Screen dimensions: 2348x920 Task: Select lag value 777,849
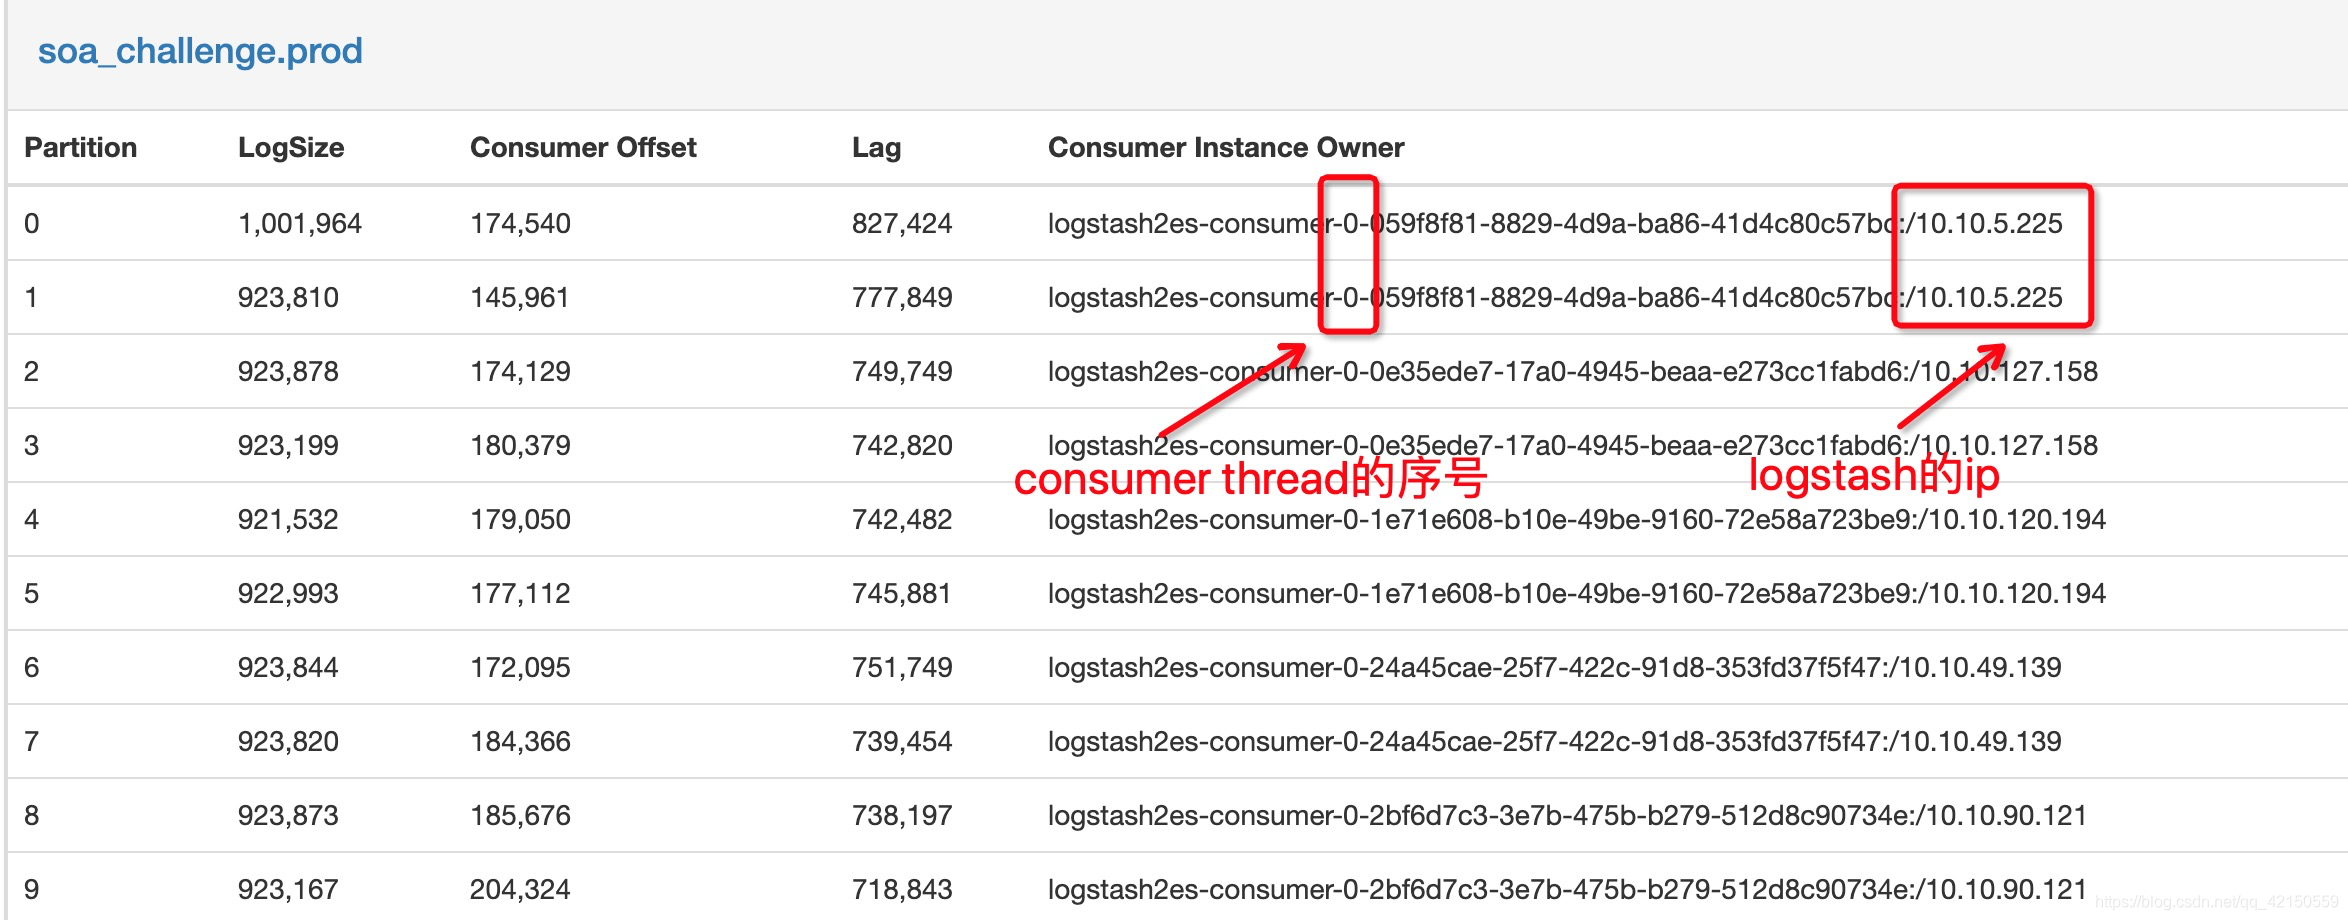tap(902, 297)
